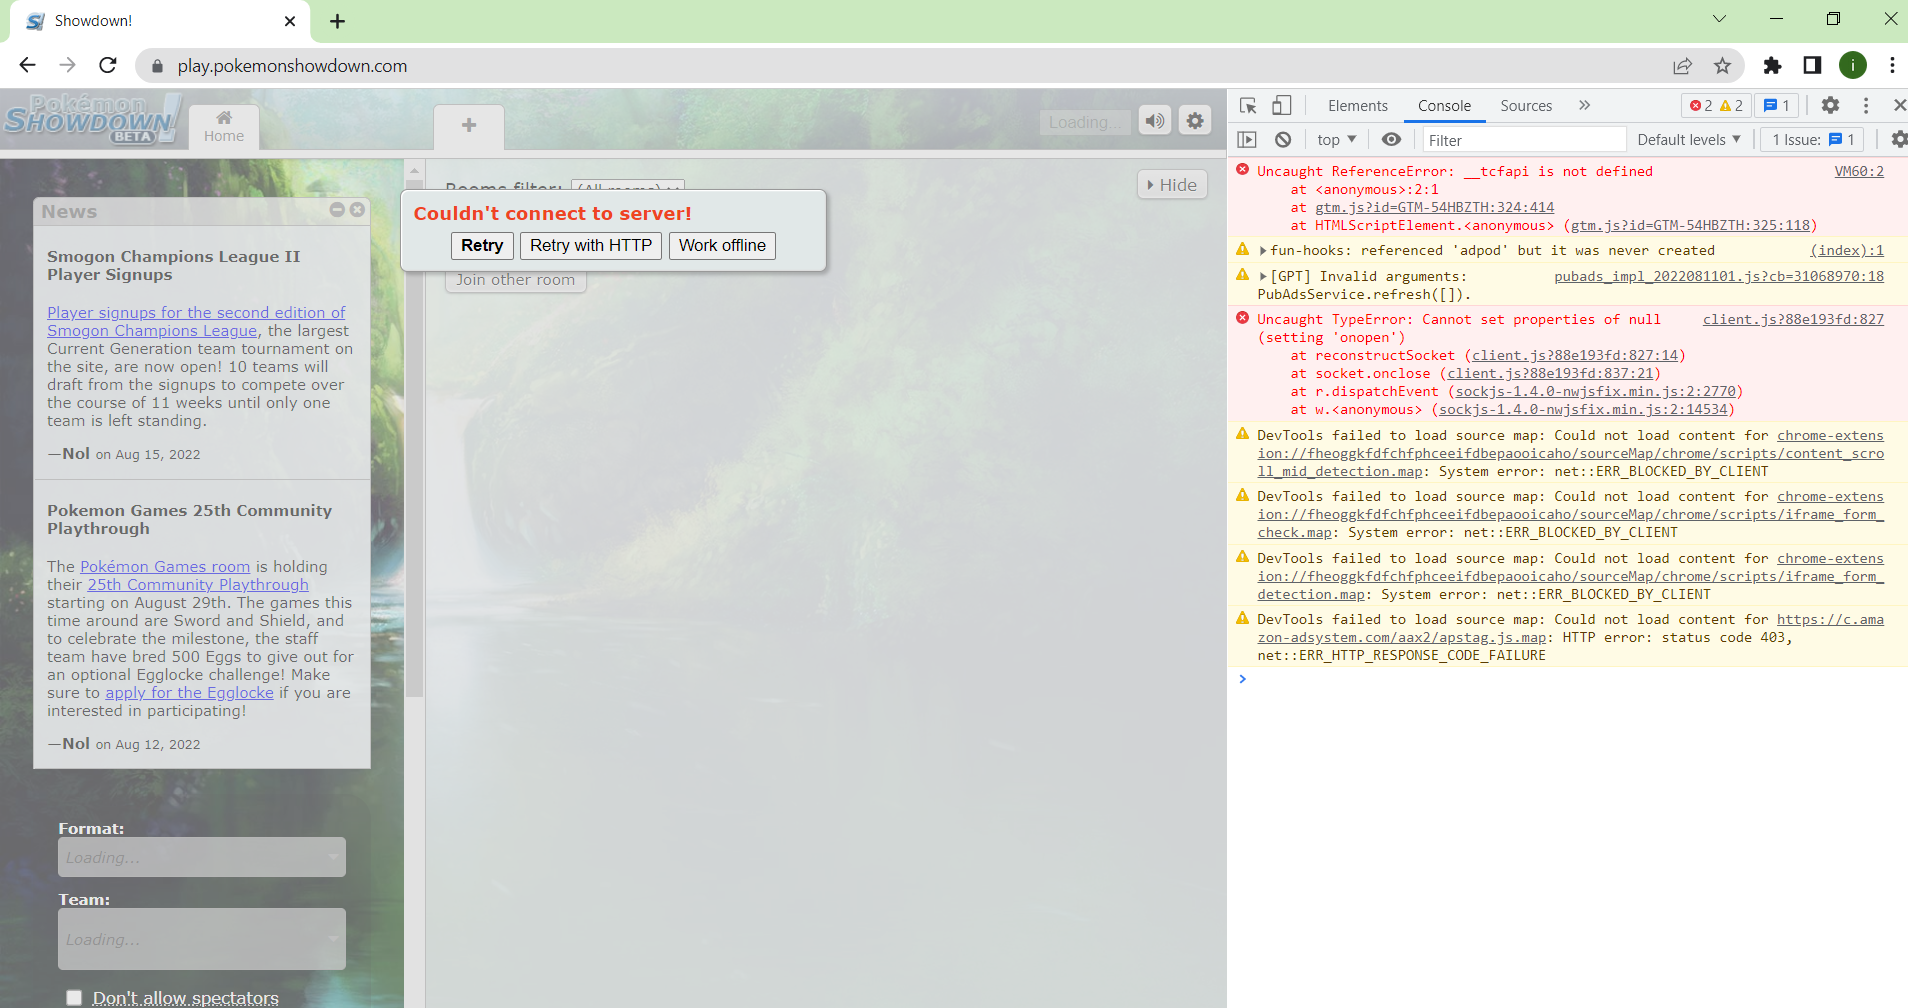The image size is (1908, 1008).
Task: Toggle the device toolbar icon in DevTools
Action: click(1282, 105)
